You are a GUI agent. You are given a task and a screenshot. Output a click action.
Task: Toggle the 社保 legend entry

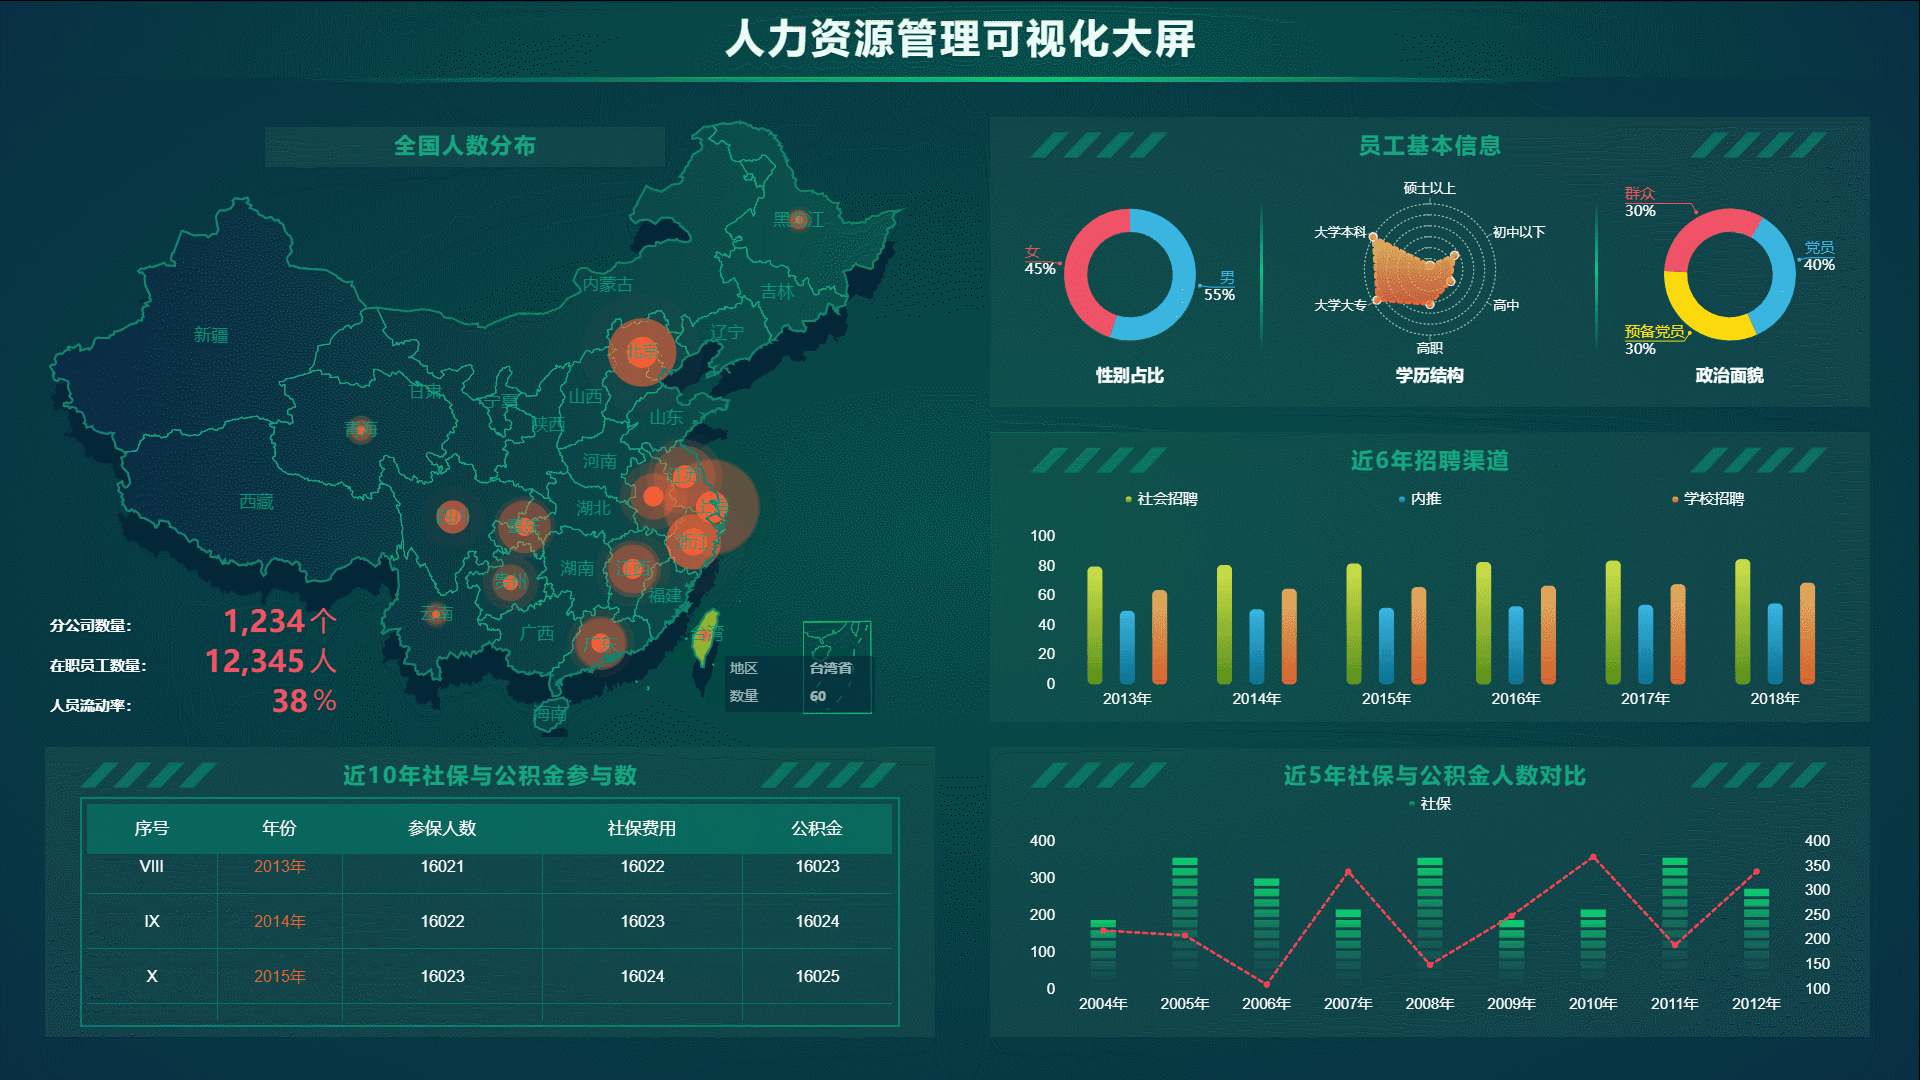pos(1430,804)
